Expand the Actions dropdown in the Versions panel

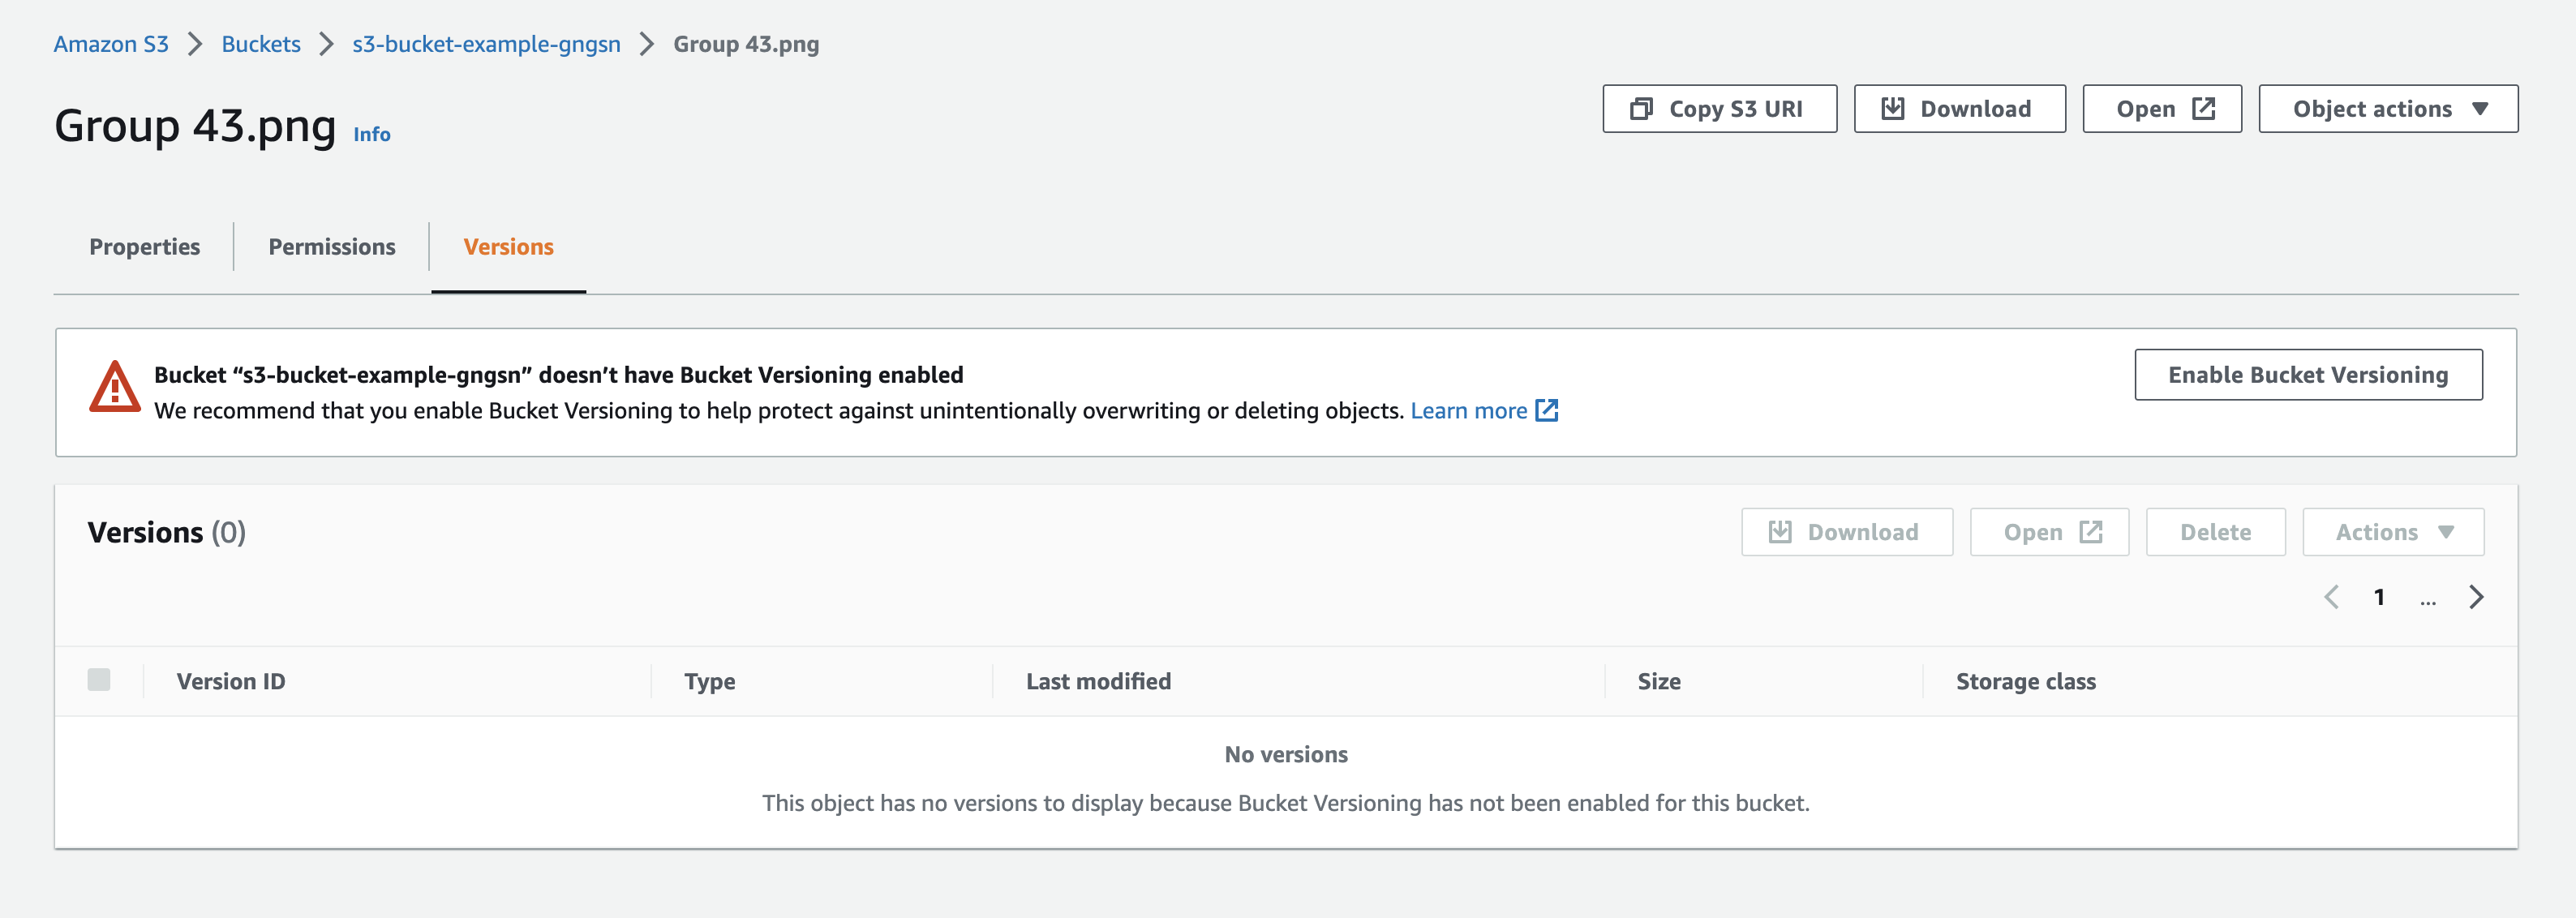click(x=2392, y=532)
